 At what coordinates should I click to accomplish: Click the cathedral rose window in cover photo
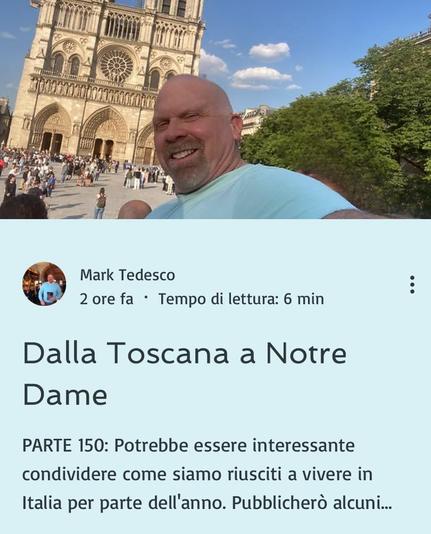[x=116, y=65]
